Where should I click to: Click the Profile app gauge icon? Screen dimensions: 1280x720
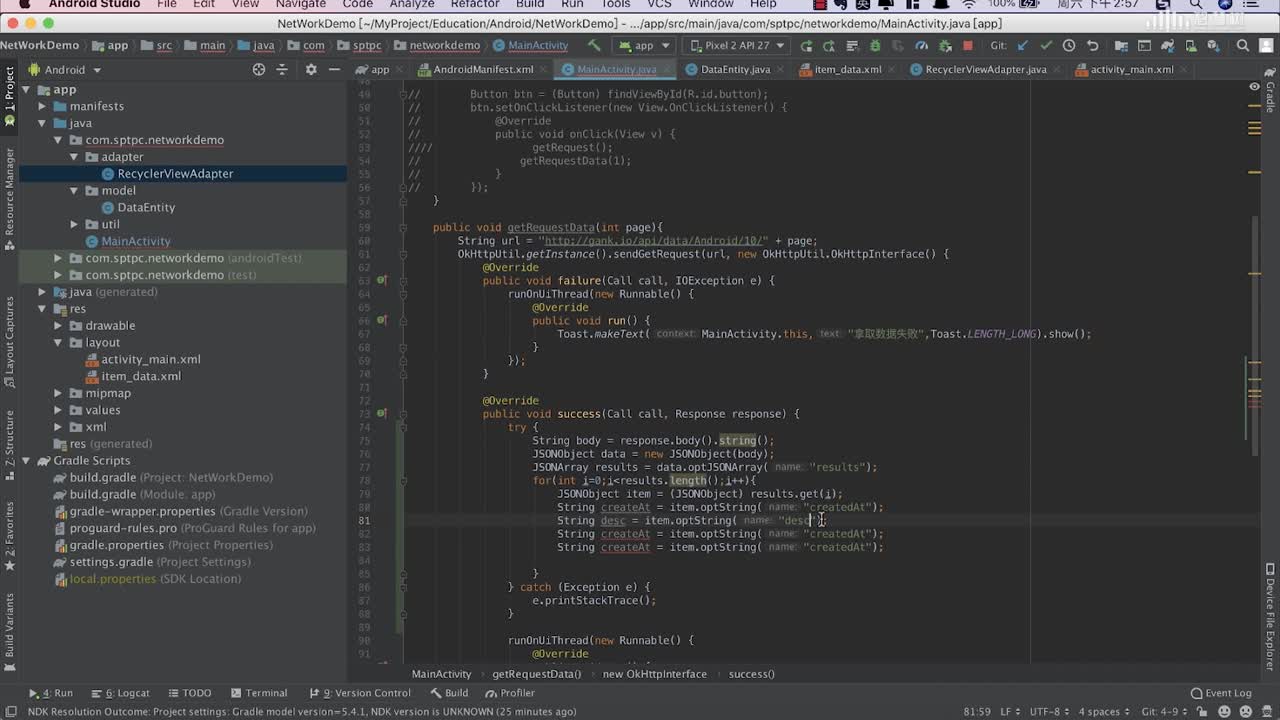[921, 45]
